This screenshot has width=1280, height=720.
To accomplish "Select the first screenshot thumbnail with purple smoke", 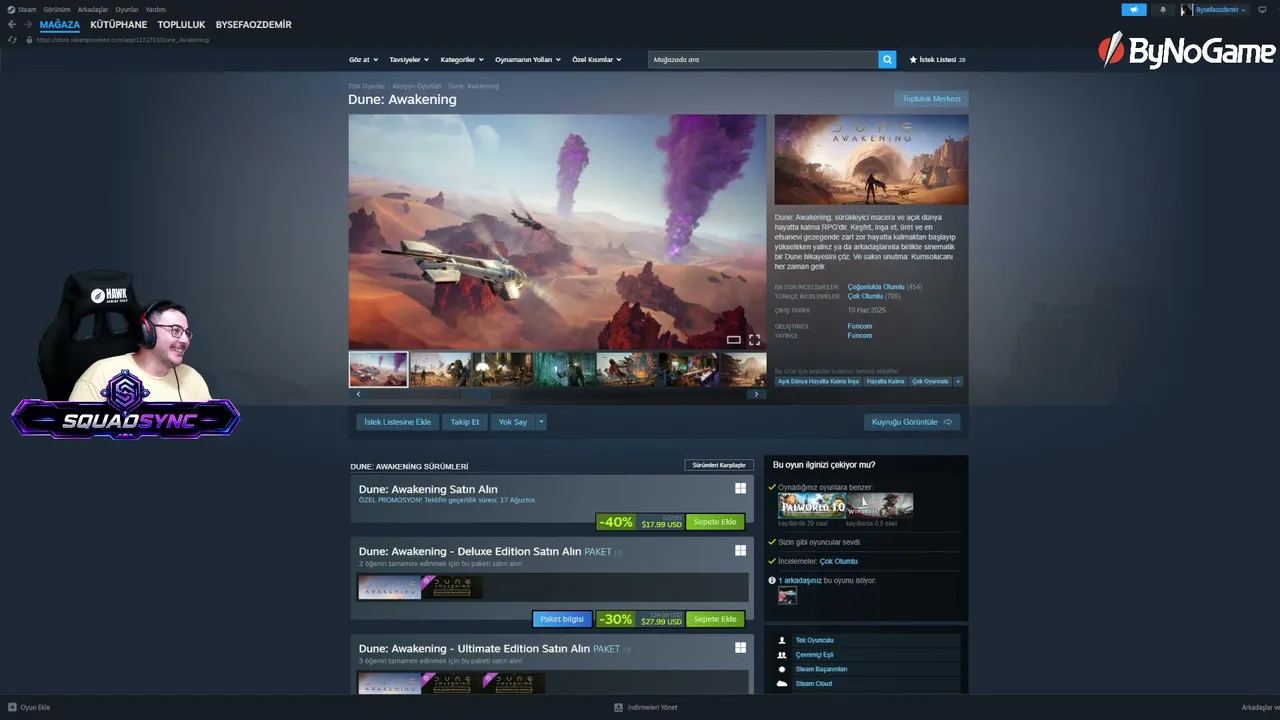I will (378, 369).
